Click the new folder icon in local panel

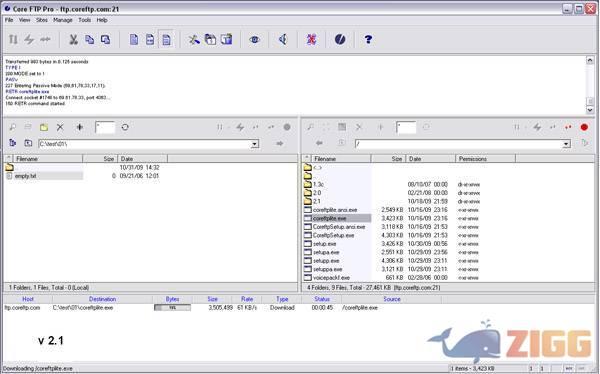(44, 127)
